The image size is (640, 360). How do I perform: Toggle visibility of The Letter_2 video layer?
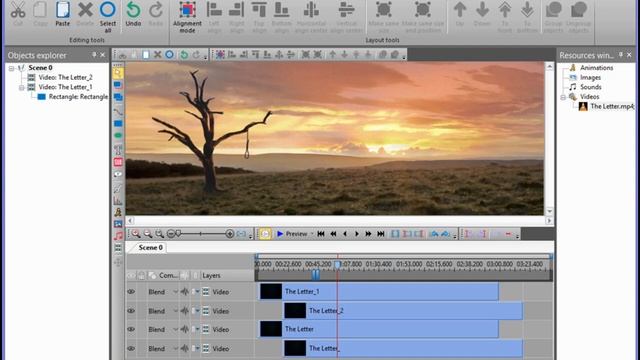tap(131, 311)
